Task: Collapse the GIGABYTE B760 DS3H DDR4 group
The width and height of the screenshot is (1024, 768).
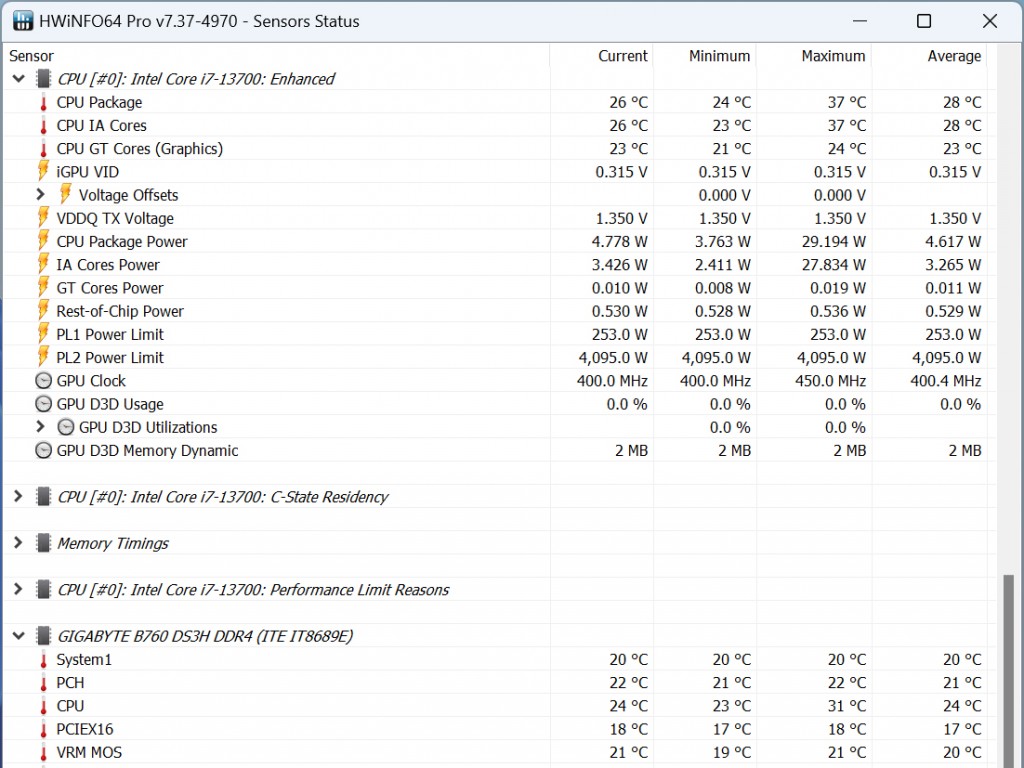Action: [x=18, y=636]
